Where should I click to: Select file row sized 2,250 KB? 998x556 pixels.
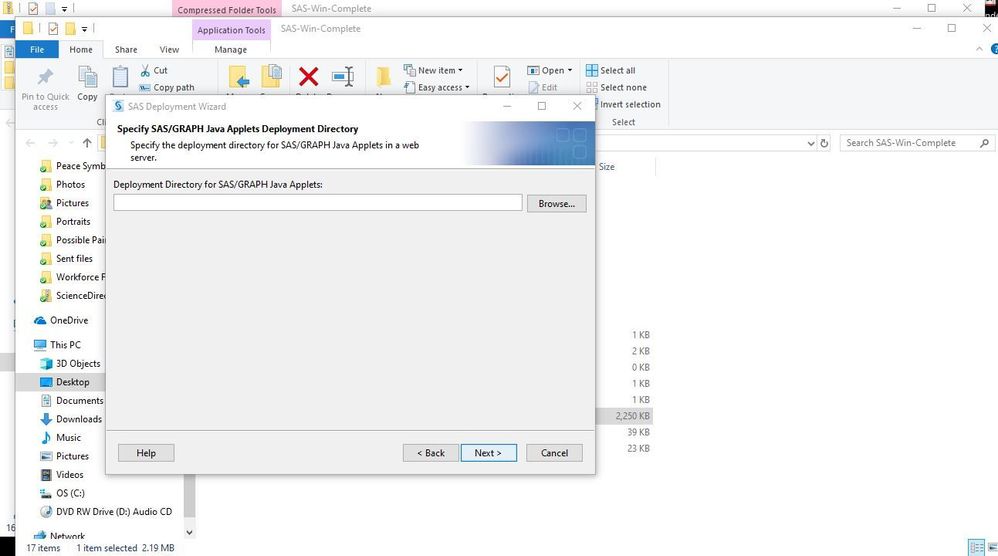pos(624,416)
